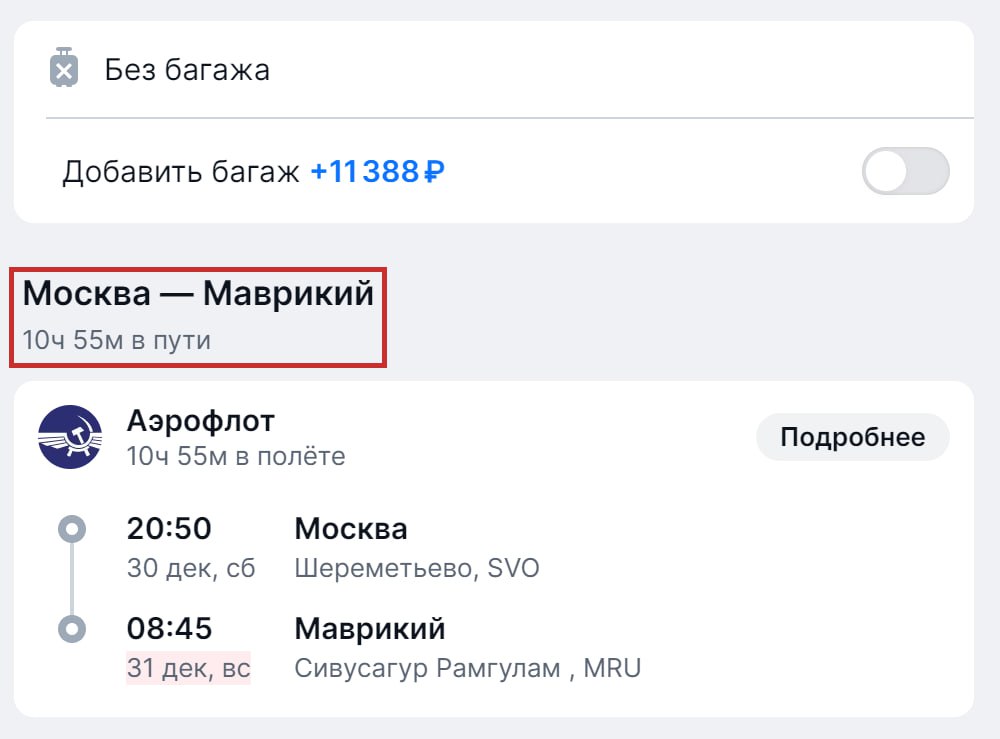Click the 30 дек, сб departure date

[x=191, y=569]
